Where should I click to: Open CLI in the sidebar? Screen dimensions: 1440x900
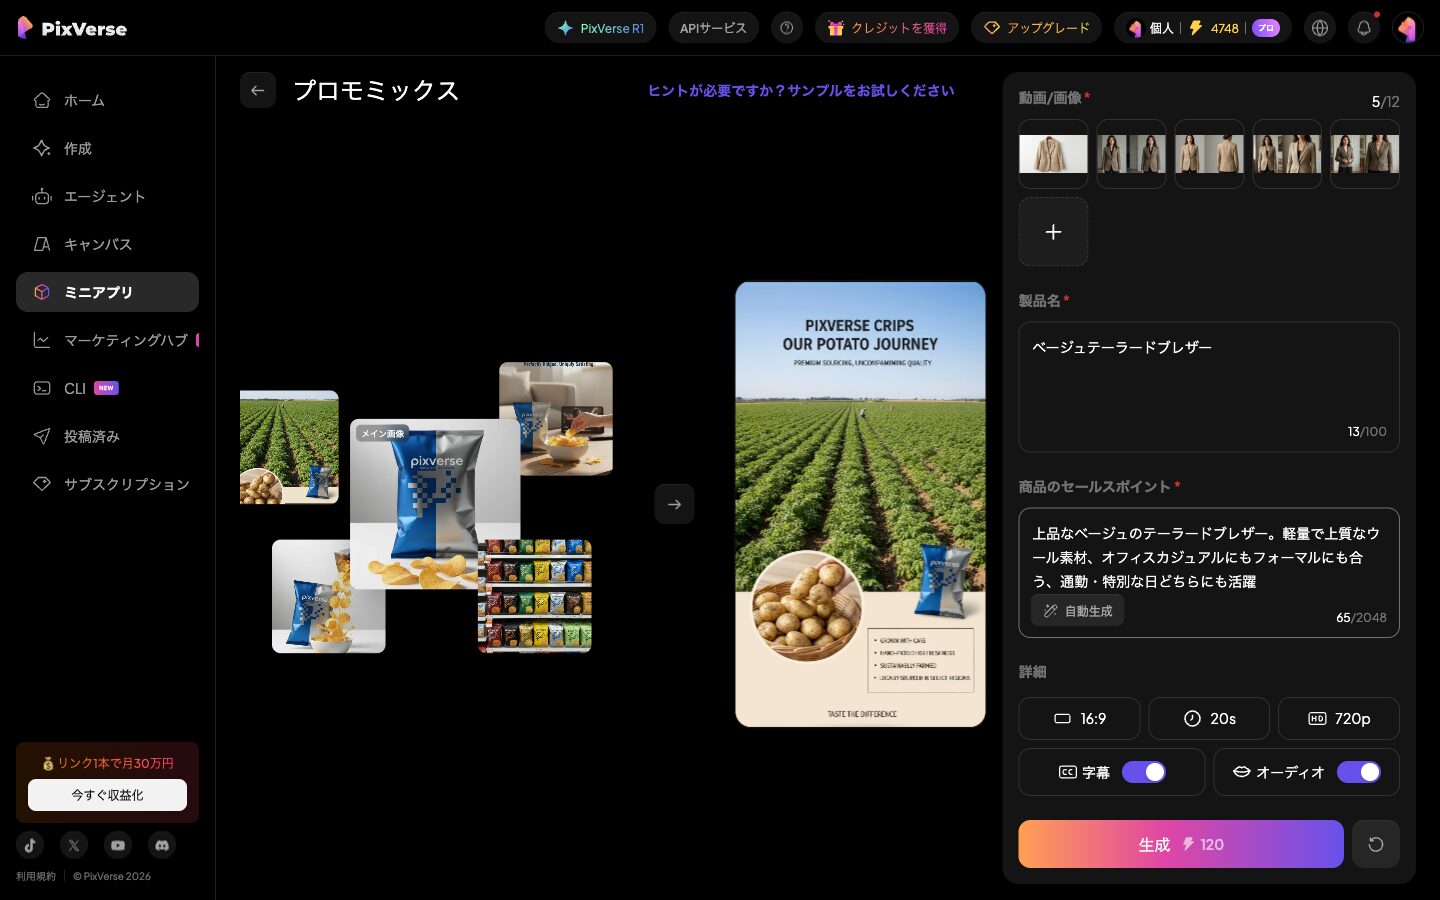[107, 388]
